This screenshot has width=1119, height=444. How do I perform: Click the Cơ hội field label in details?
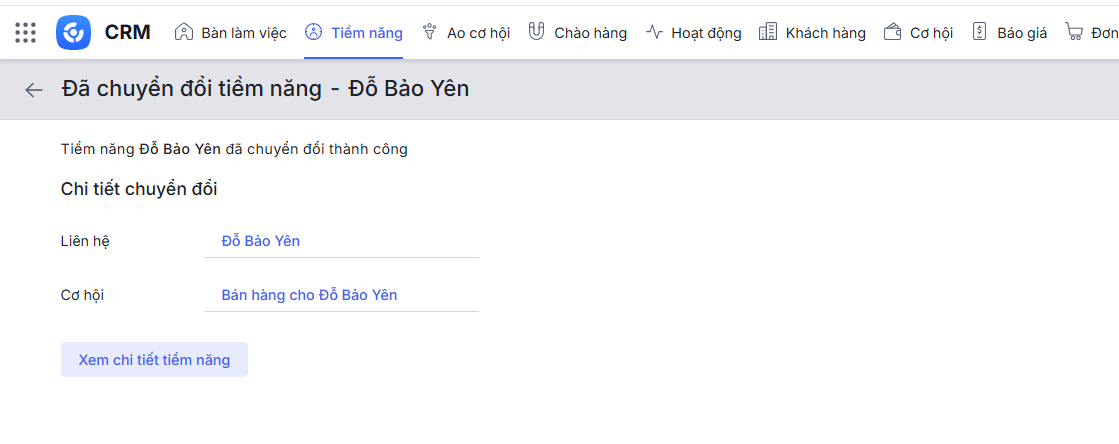point(82,295)
